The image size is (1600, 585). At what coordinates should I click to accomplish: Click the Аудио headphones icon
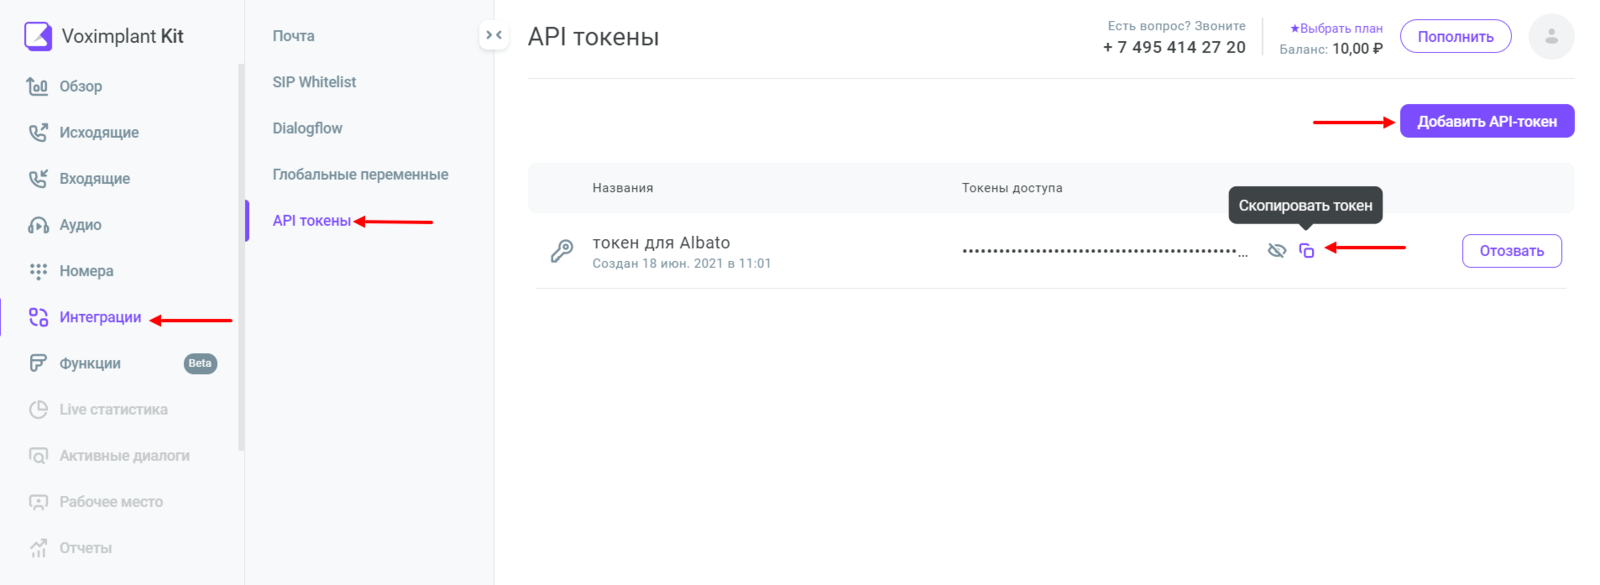[38, 225]
